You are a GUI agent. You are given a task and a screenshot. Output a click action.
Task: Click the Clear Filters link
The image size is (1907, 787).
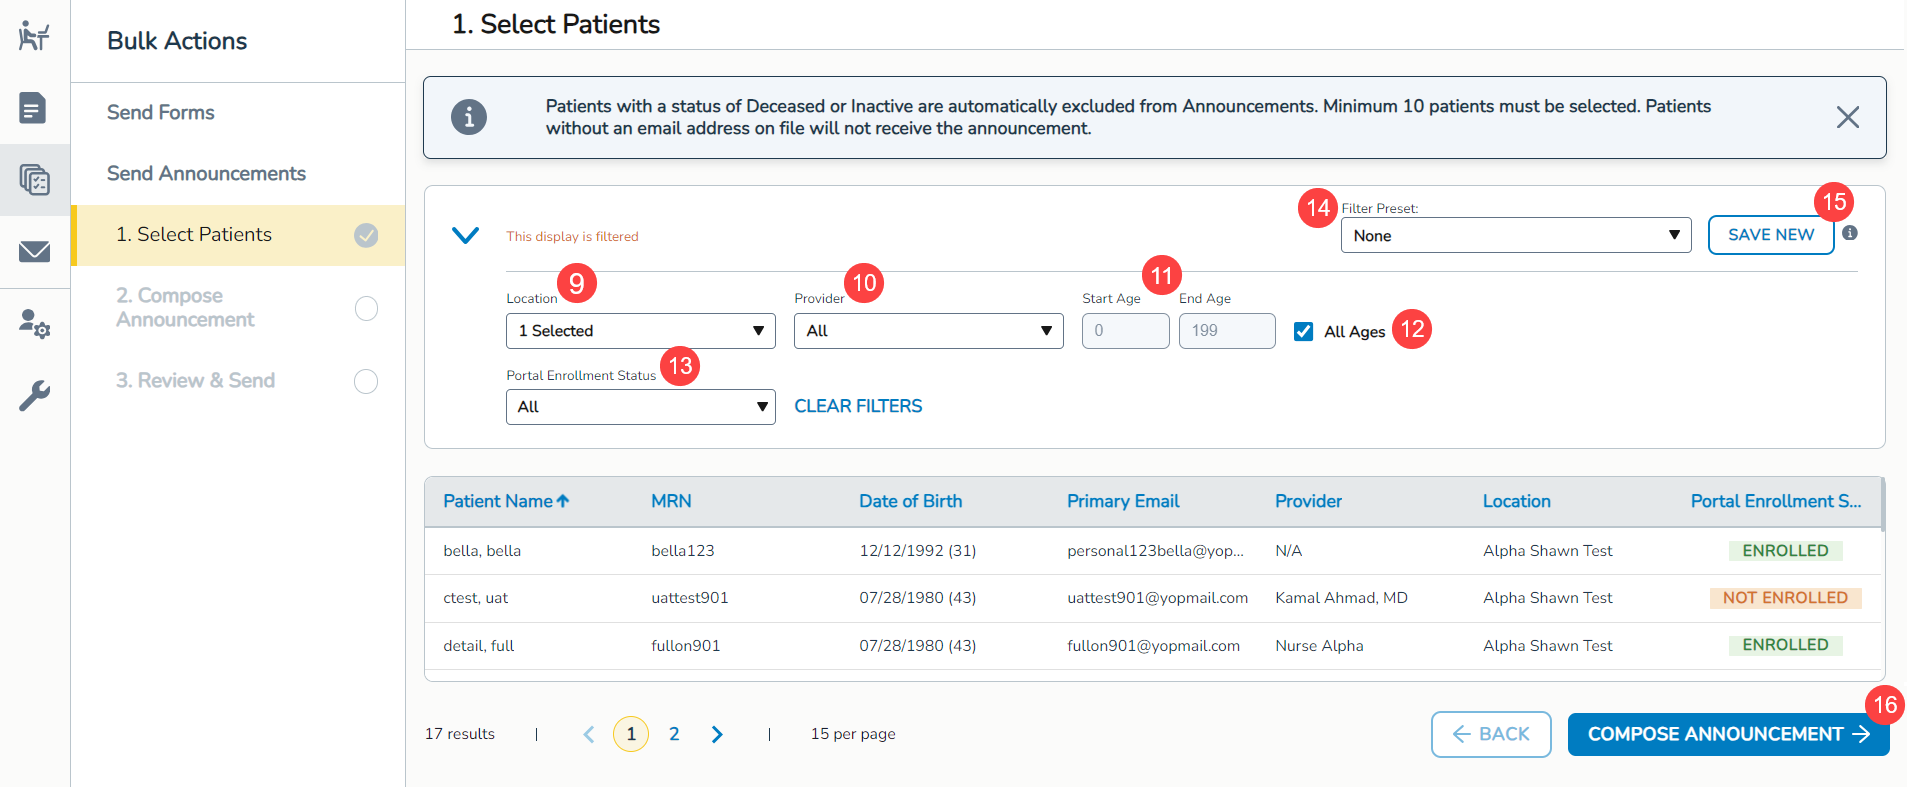[x=858, y=406]
